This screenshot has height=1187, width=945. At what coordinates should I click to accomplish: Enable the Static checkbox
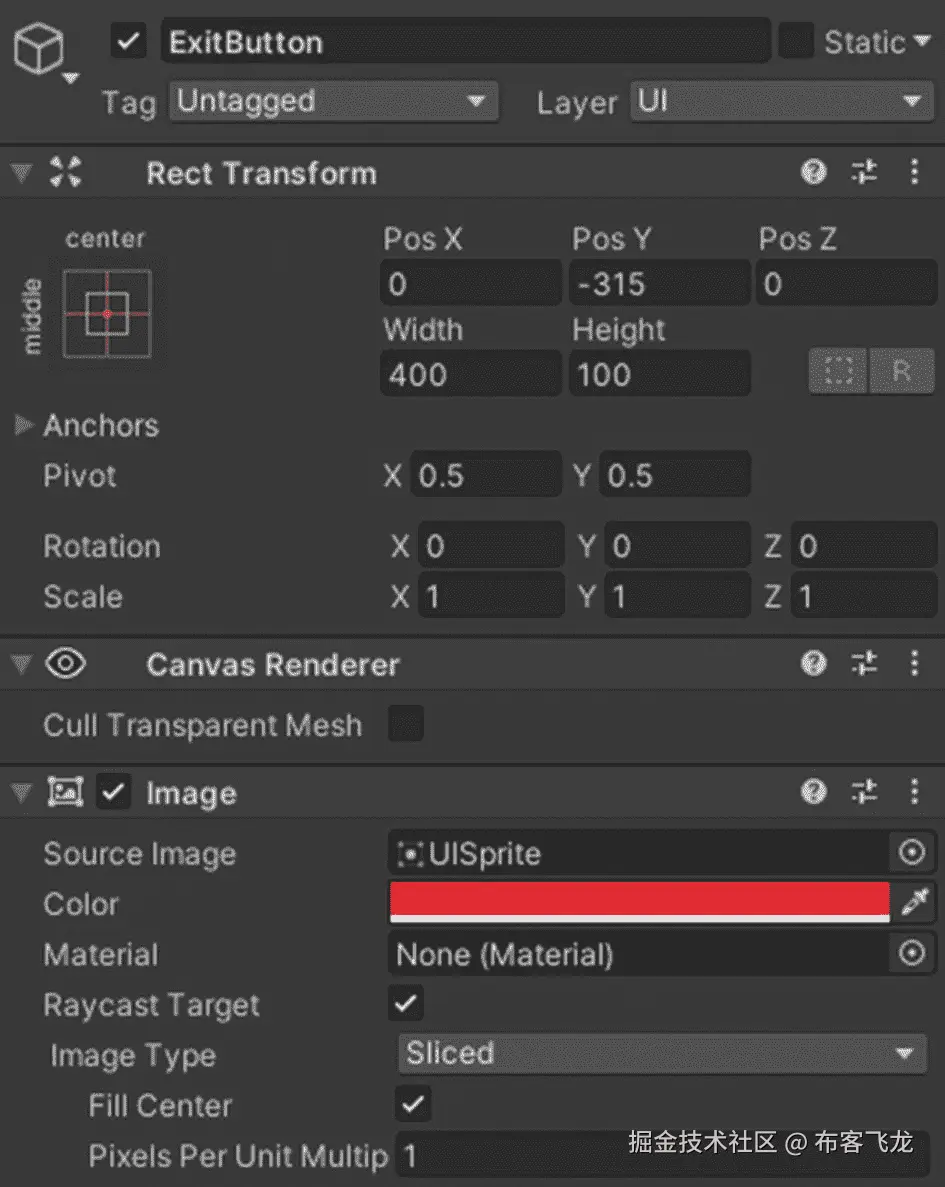pos(796,42)
